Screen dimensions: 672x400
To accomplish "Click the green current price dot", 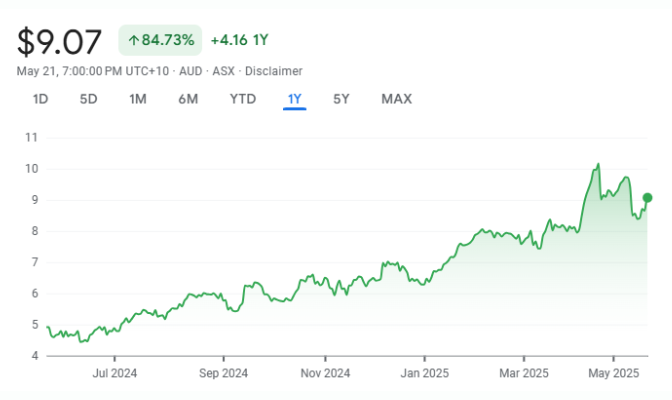I will tap(647, 198).
